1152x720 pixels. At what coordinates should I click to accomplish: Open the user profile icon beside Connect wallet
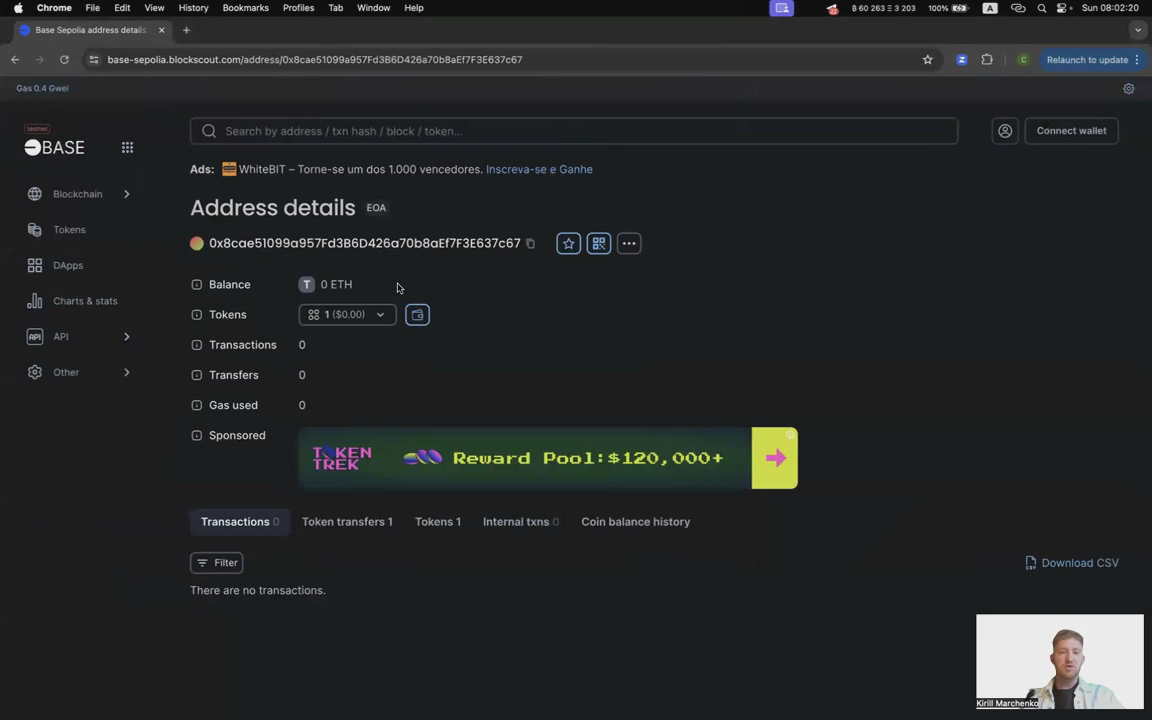pyautogui.click(x=1005, y=131)
